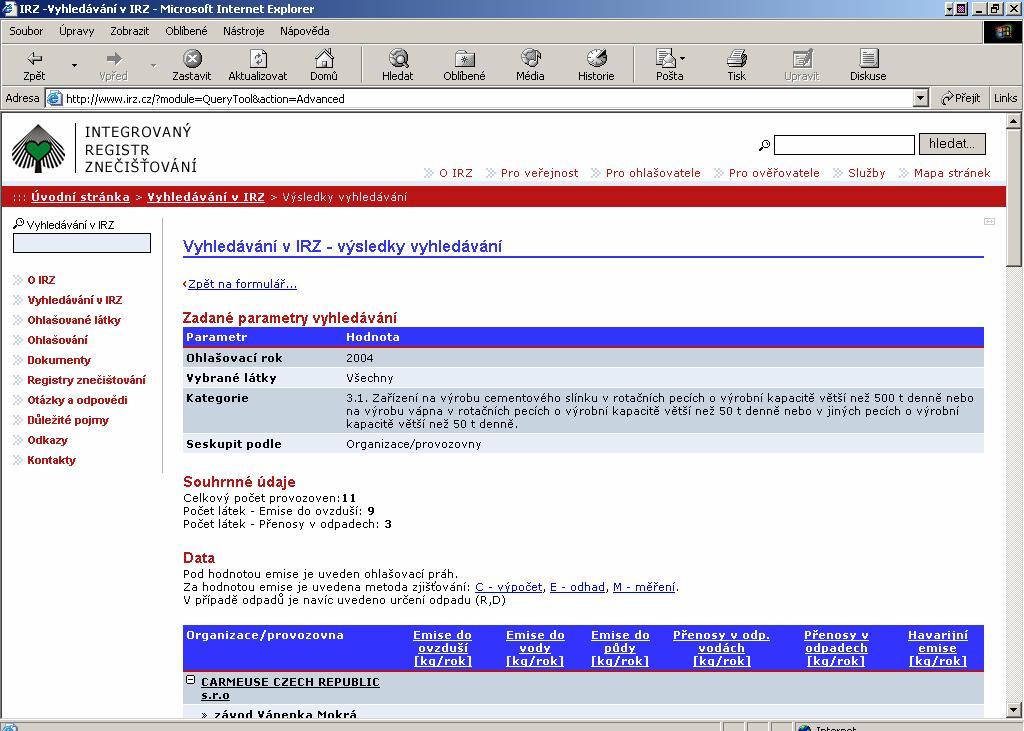The image size is (1024, 731).
Task: Sort by Přenosy v odp. vodách column
Action: 722,648
